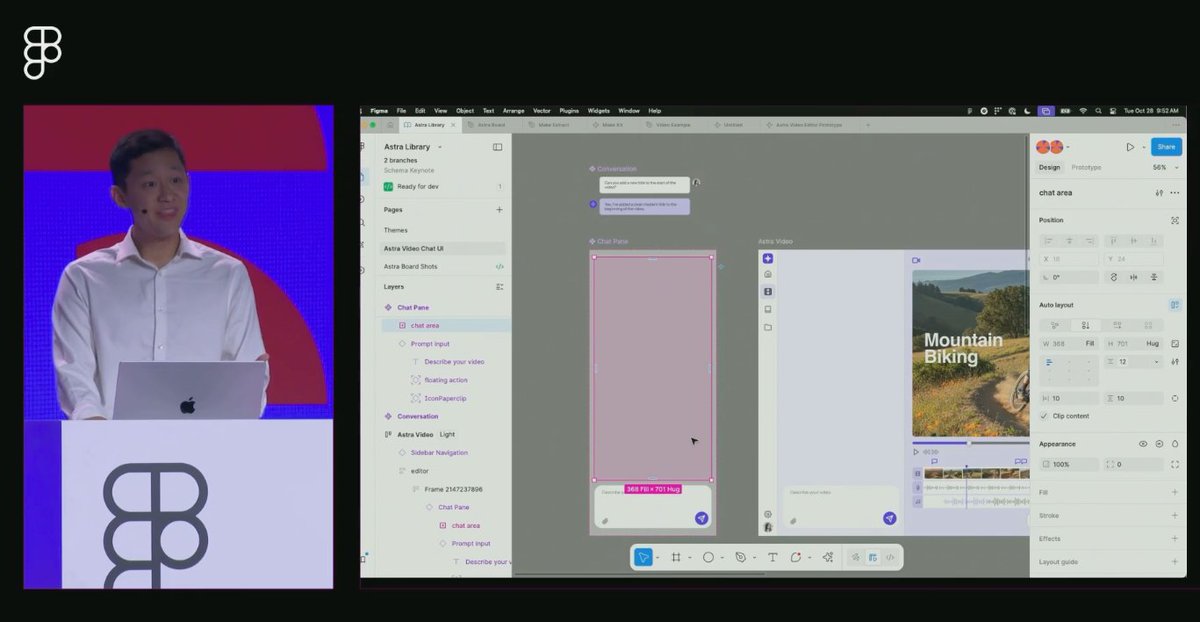1200x622 pixels.
Task: Open the Astra Library file name dropdown
Action: (440, 147)
